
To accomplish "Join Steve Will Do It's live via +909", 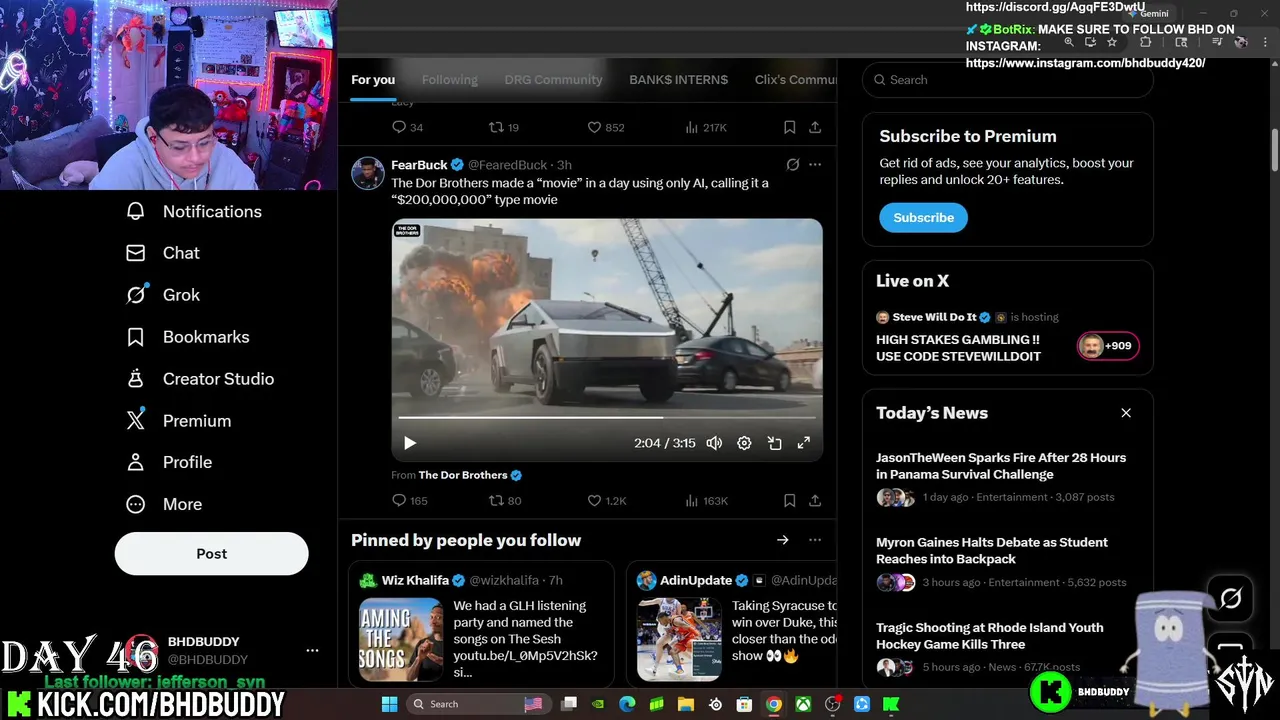I will tap(1108, 346).
